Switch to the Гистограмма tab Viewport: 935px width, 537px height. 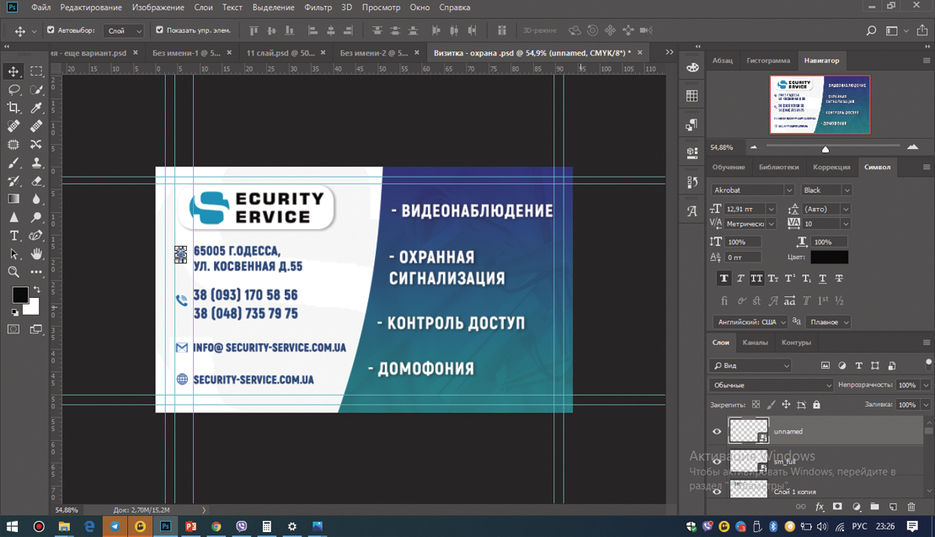point(768,61)
